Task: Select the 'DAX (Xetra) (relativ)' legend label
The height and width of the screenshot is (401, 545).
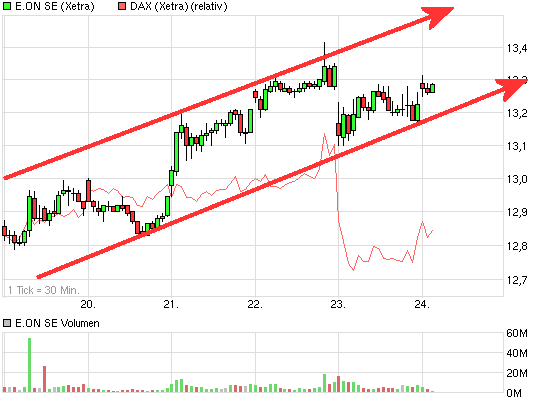Action: [x=179, y=6]
